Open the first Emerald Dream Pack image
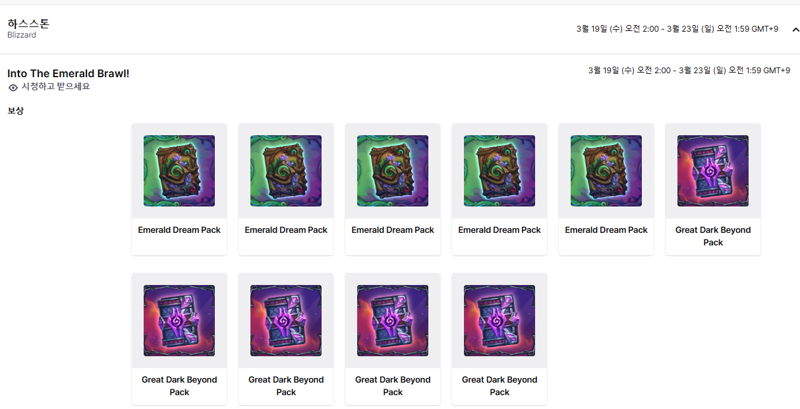 pos(179,171)
